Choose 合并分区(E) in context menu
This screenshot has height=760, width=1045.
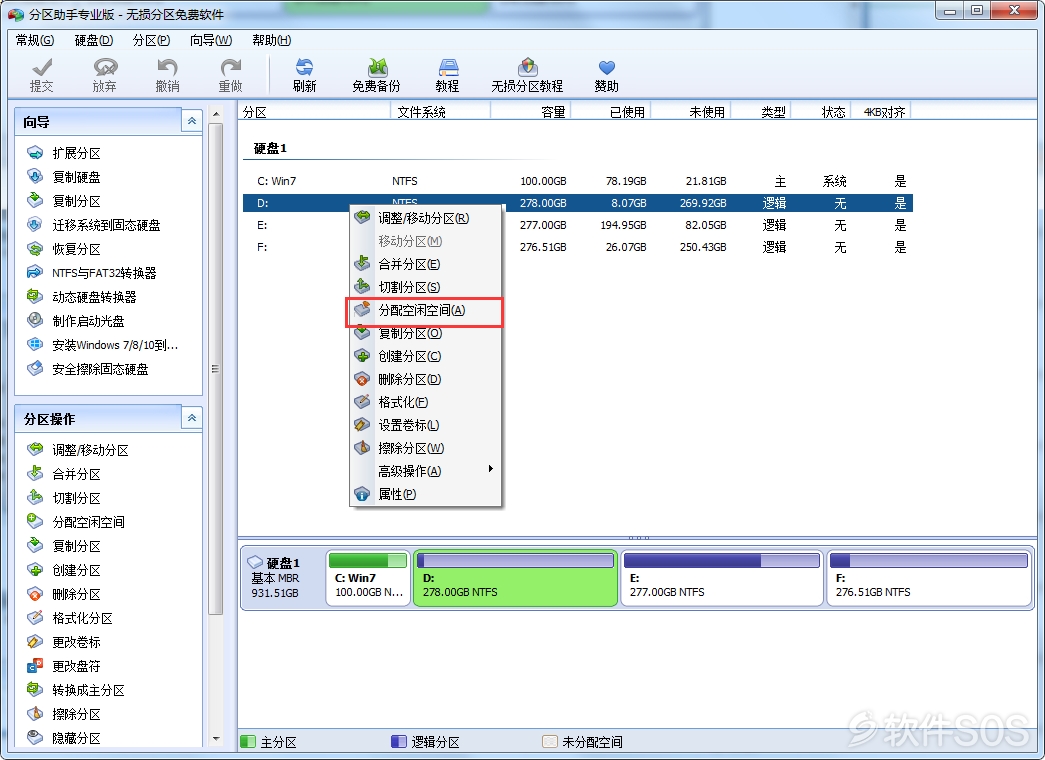[425, 265]
